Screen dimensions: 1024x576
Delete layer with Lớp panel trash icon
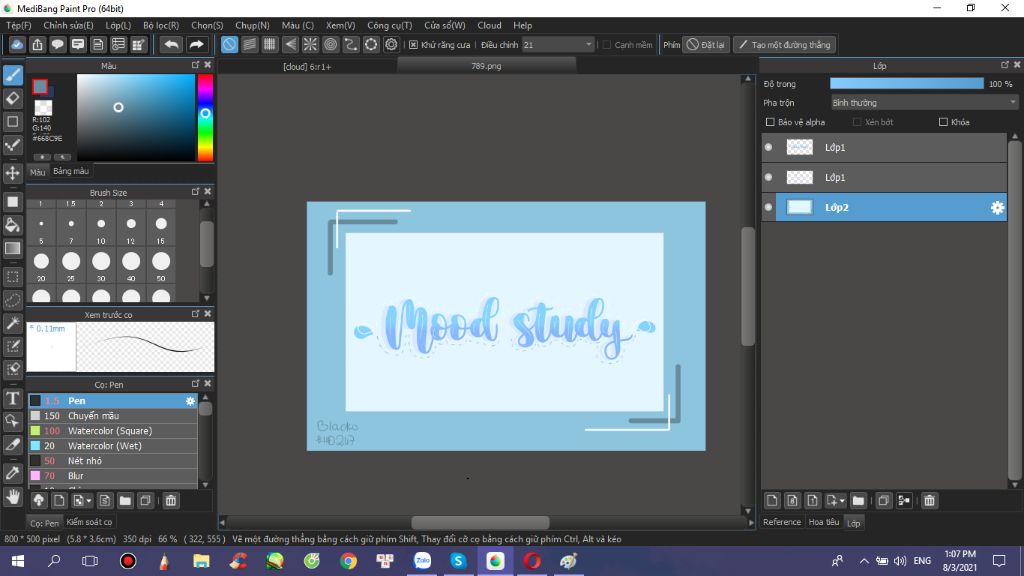pos(929,501)
